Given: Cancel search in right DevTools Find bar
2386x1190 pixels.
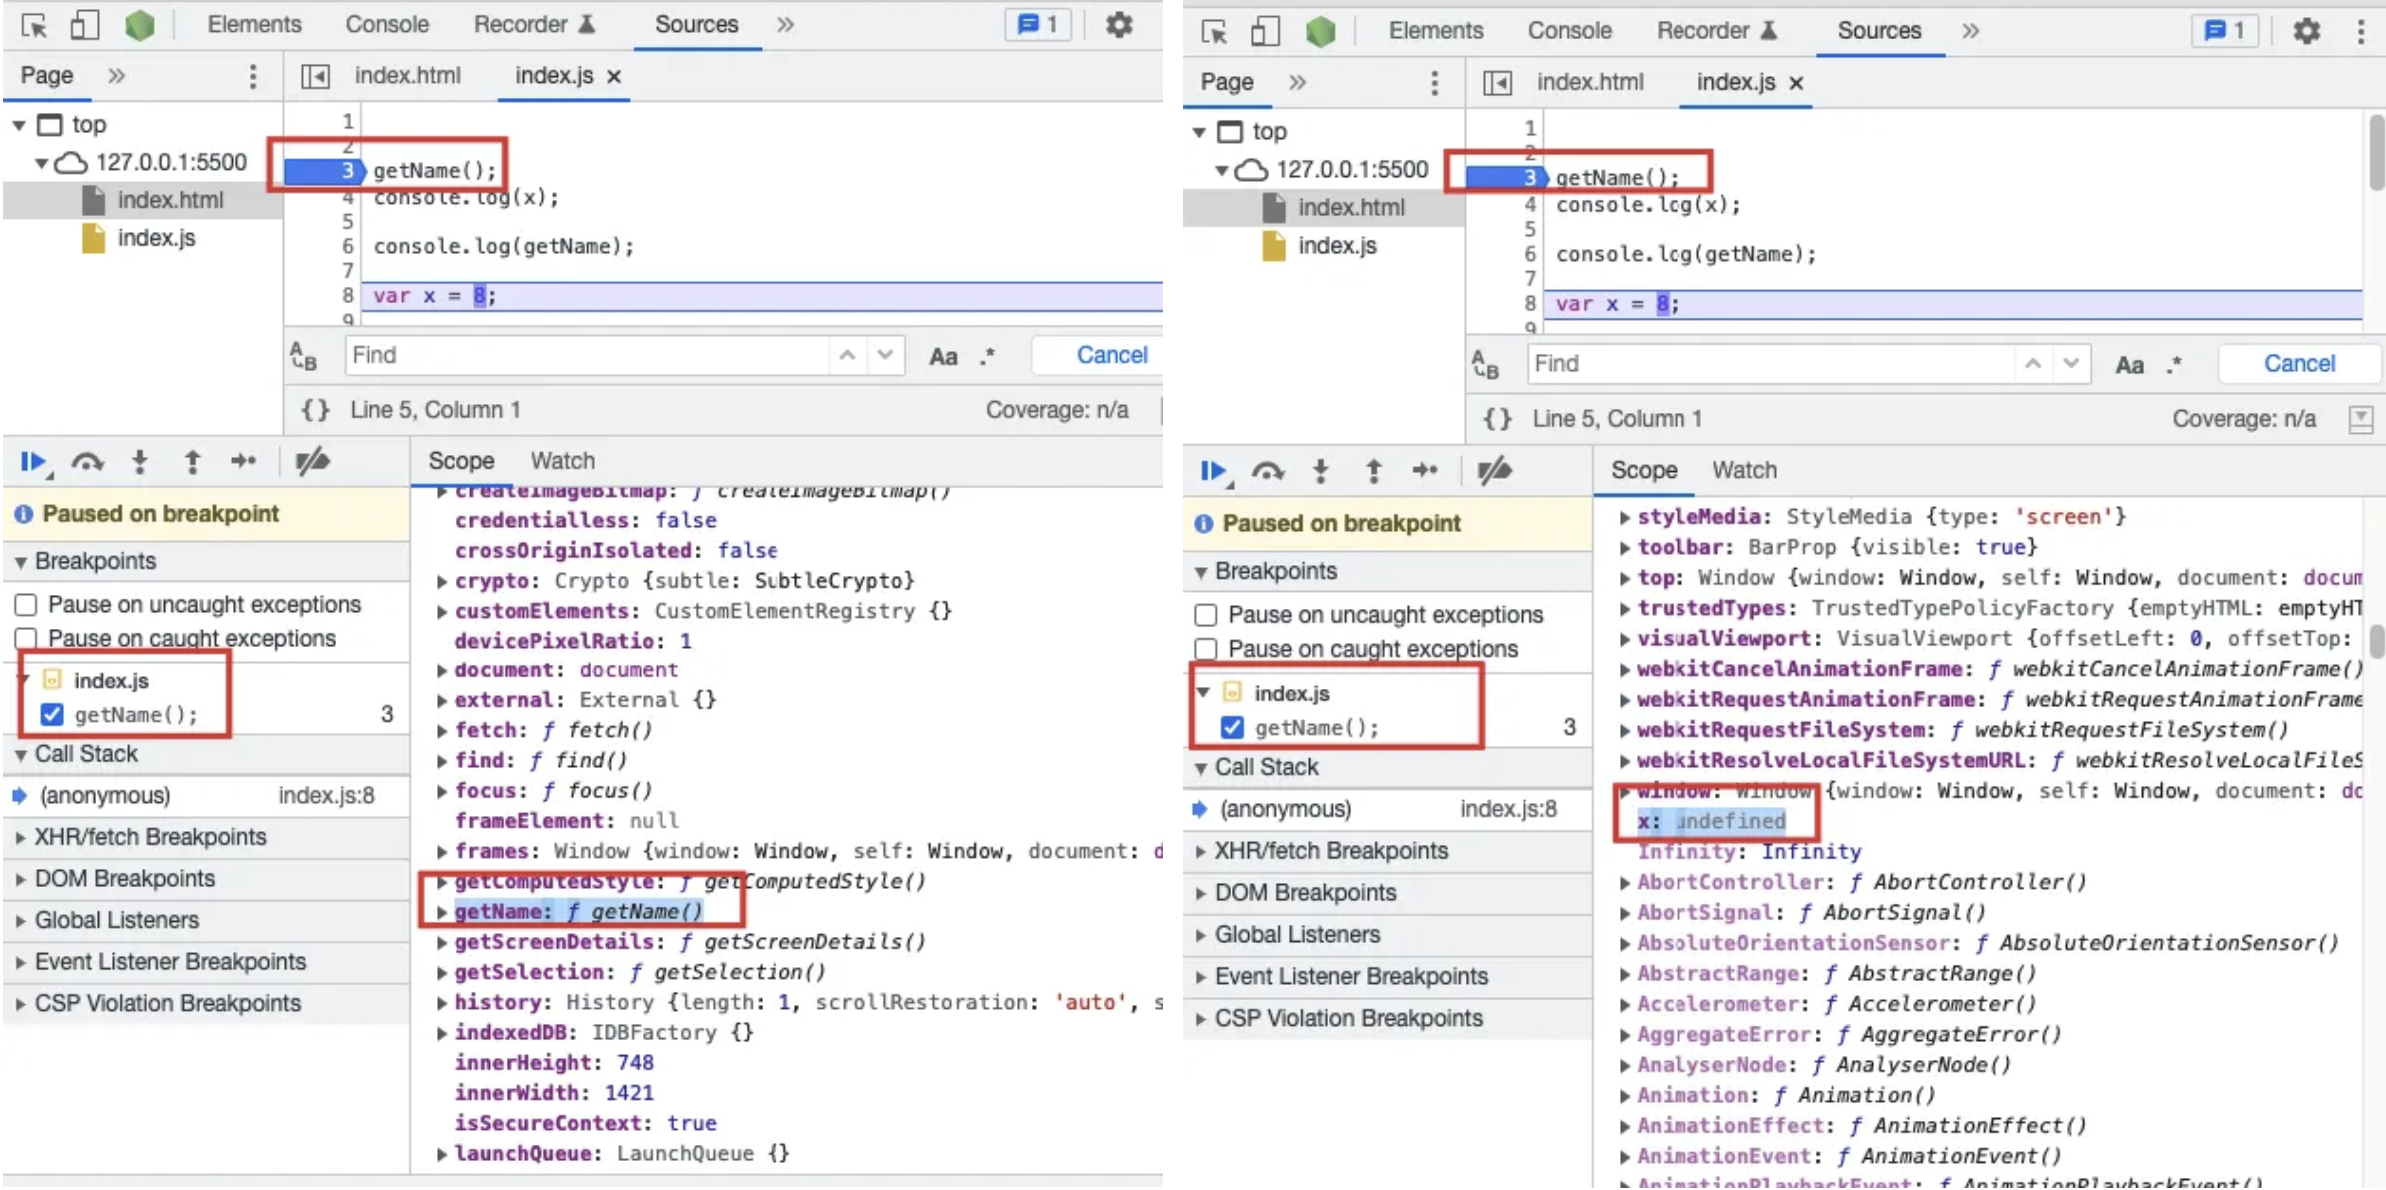Looking at the screenshot, I should click(x=2299, y=364).
